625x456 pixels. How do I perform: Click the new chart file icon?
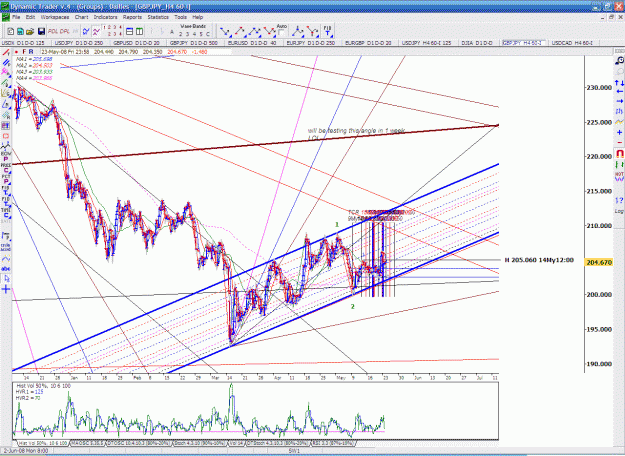point(11,31)
